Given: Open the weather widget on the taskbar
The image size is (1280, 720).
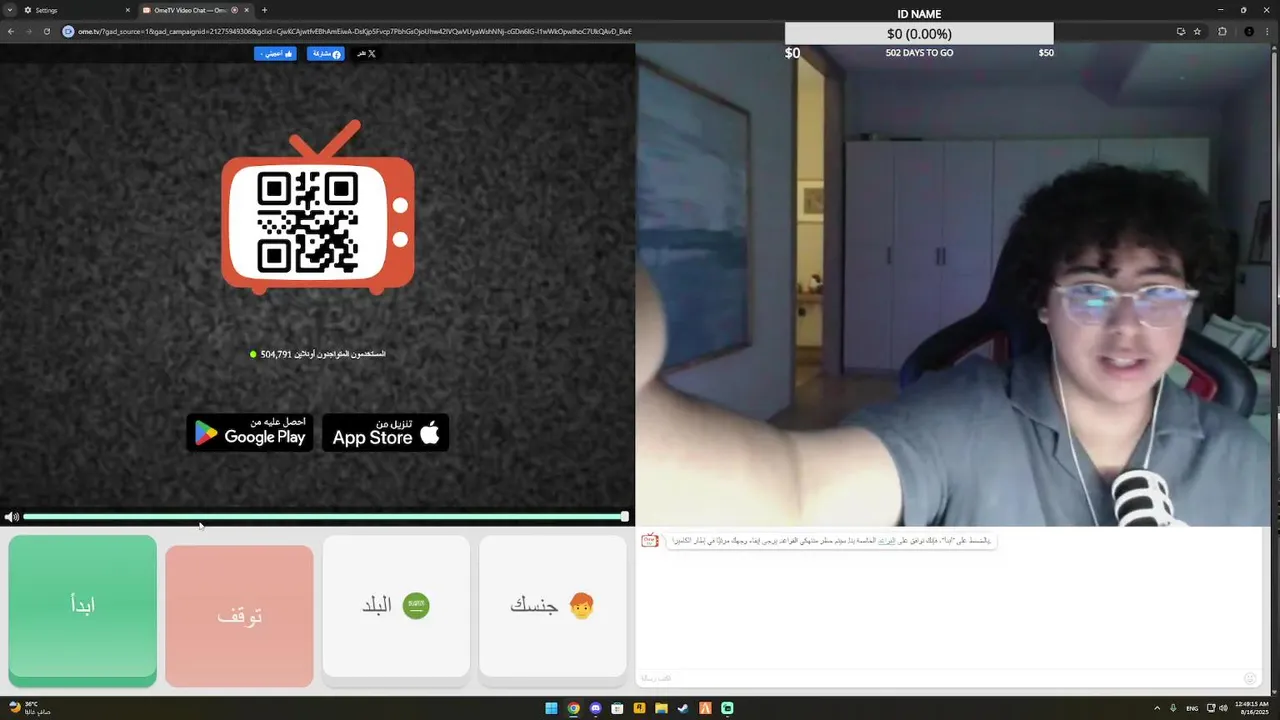Looking at the screenshot, I should click(x=29, y=708).
